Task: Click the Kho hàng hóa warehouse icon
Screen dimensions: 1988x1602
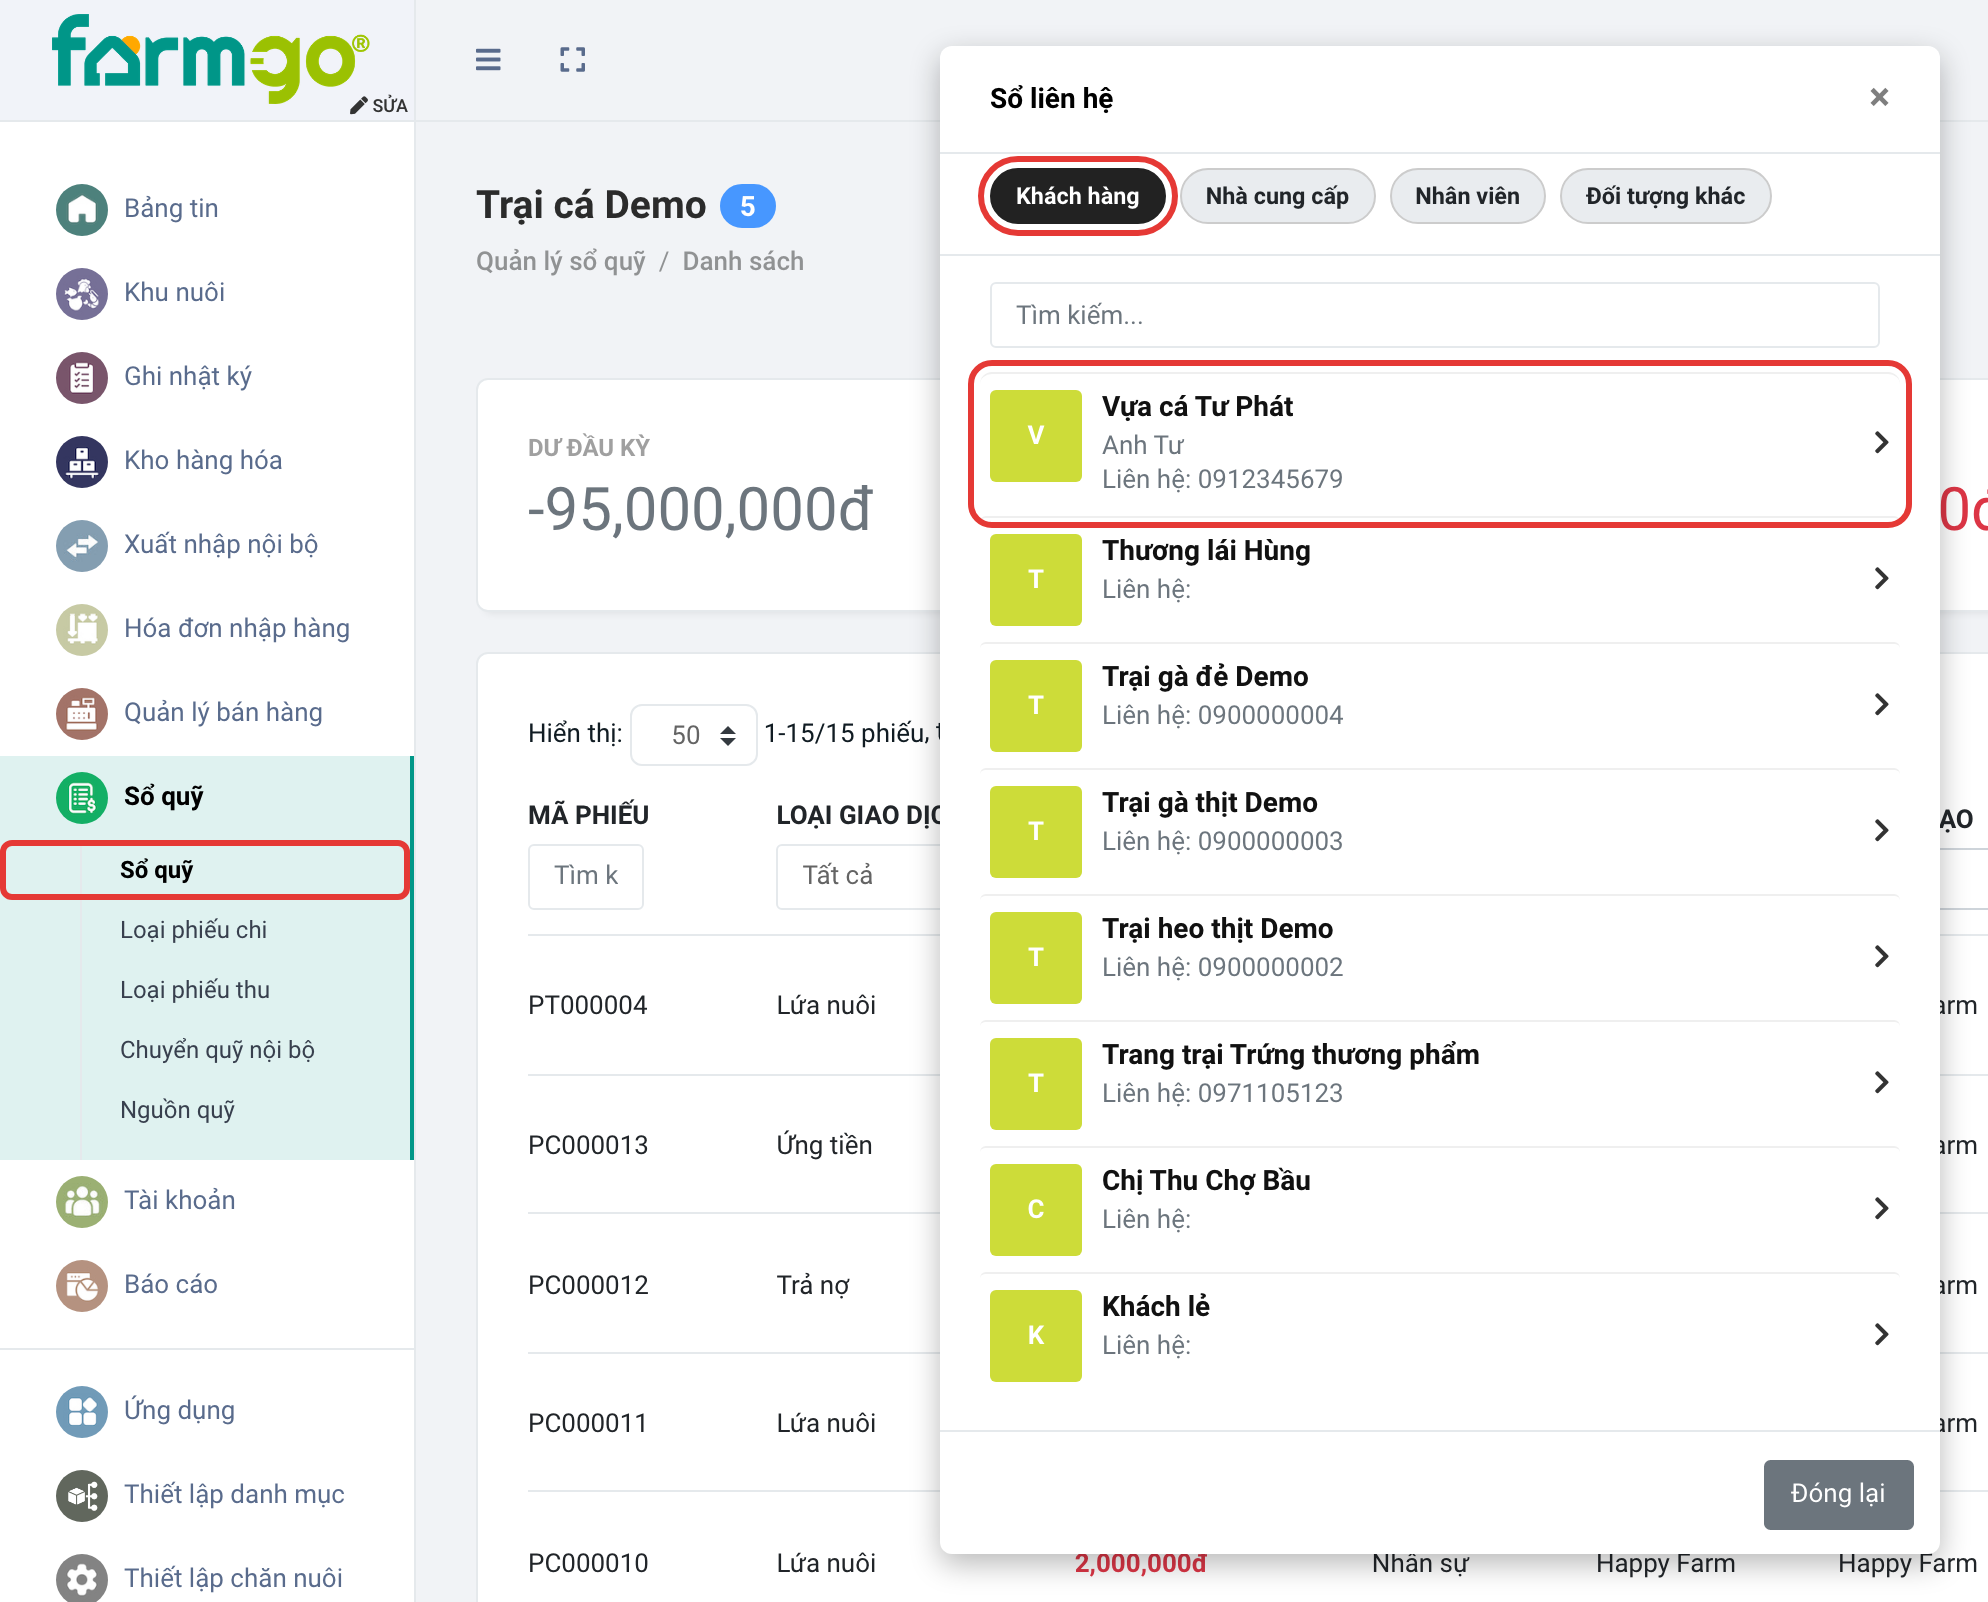Action: point(82,461)
